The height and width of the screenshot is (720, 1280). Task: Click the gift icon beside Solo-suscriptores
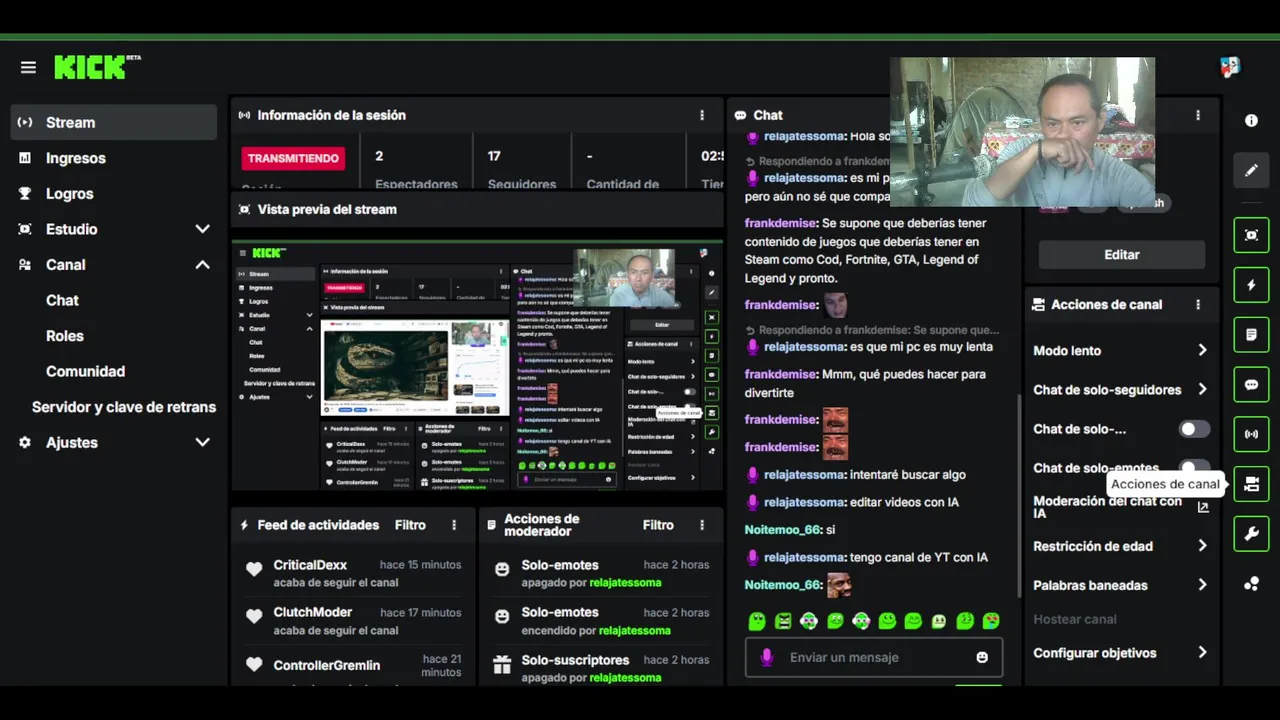click(502, 665)
